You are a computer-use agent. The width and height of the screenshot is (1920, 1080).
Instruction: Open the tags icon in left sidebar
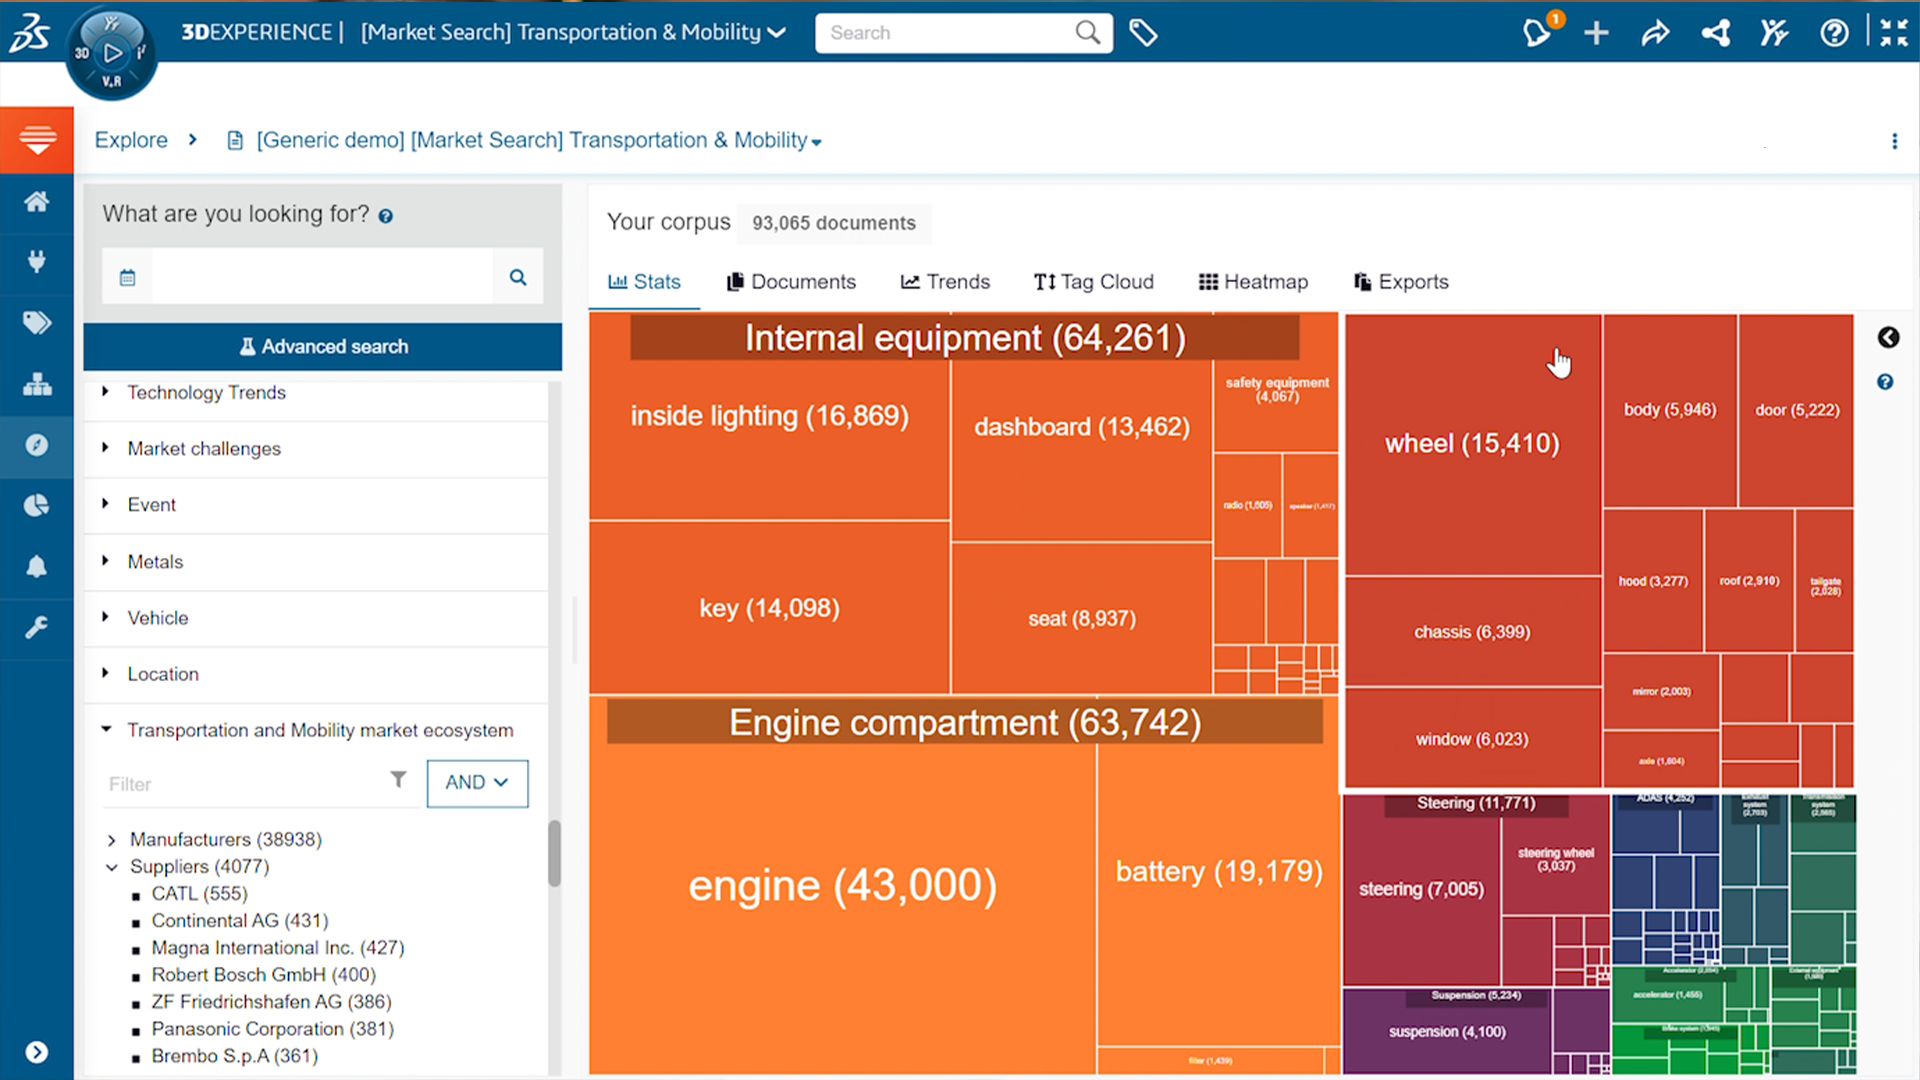37,323
